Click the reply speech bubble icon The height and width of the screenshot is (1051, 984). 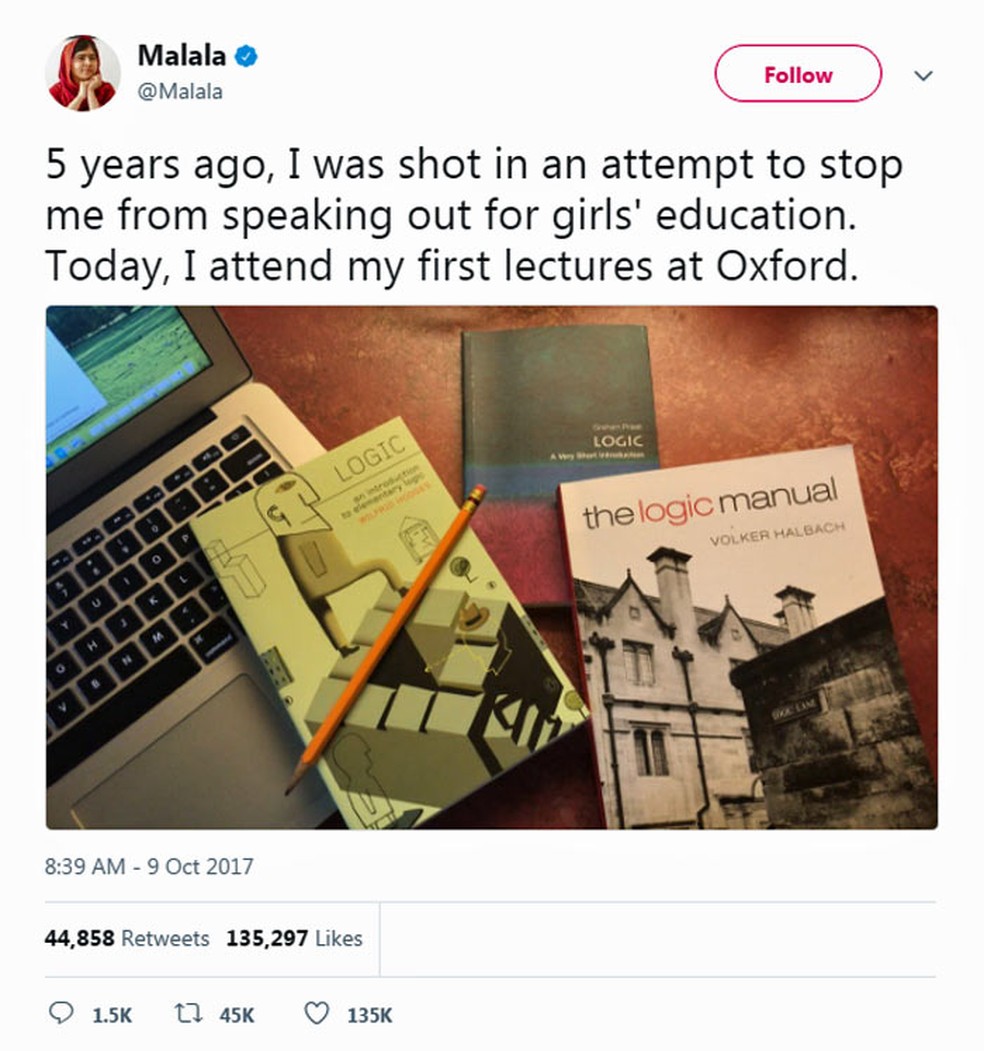62,1014
